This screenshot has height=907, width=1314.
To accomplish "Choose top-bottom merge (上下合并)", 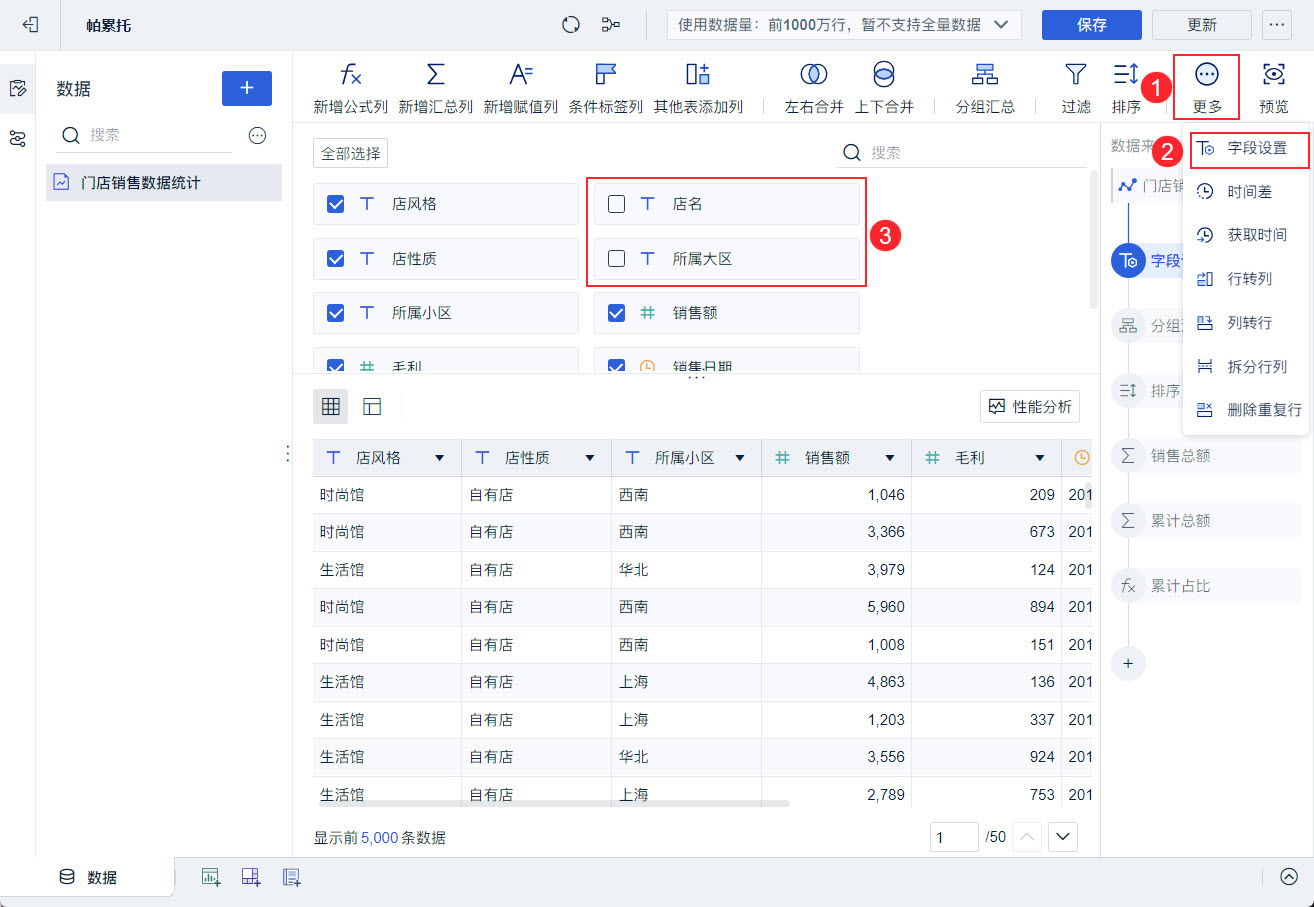I will 884,88.
